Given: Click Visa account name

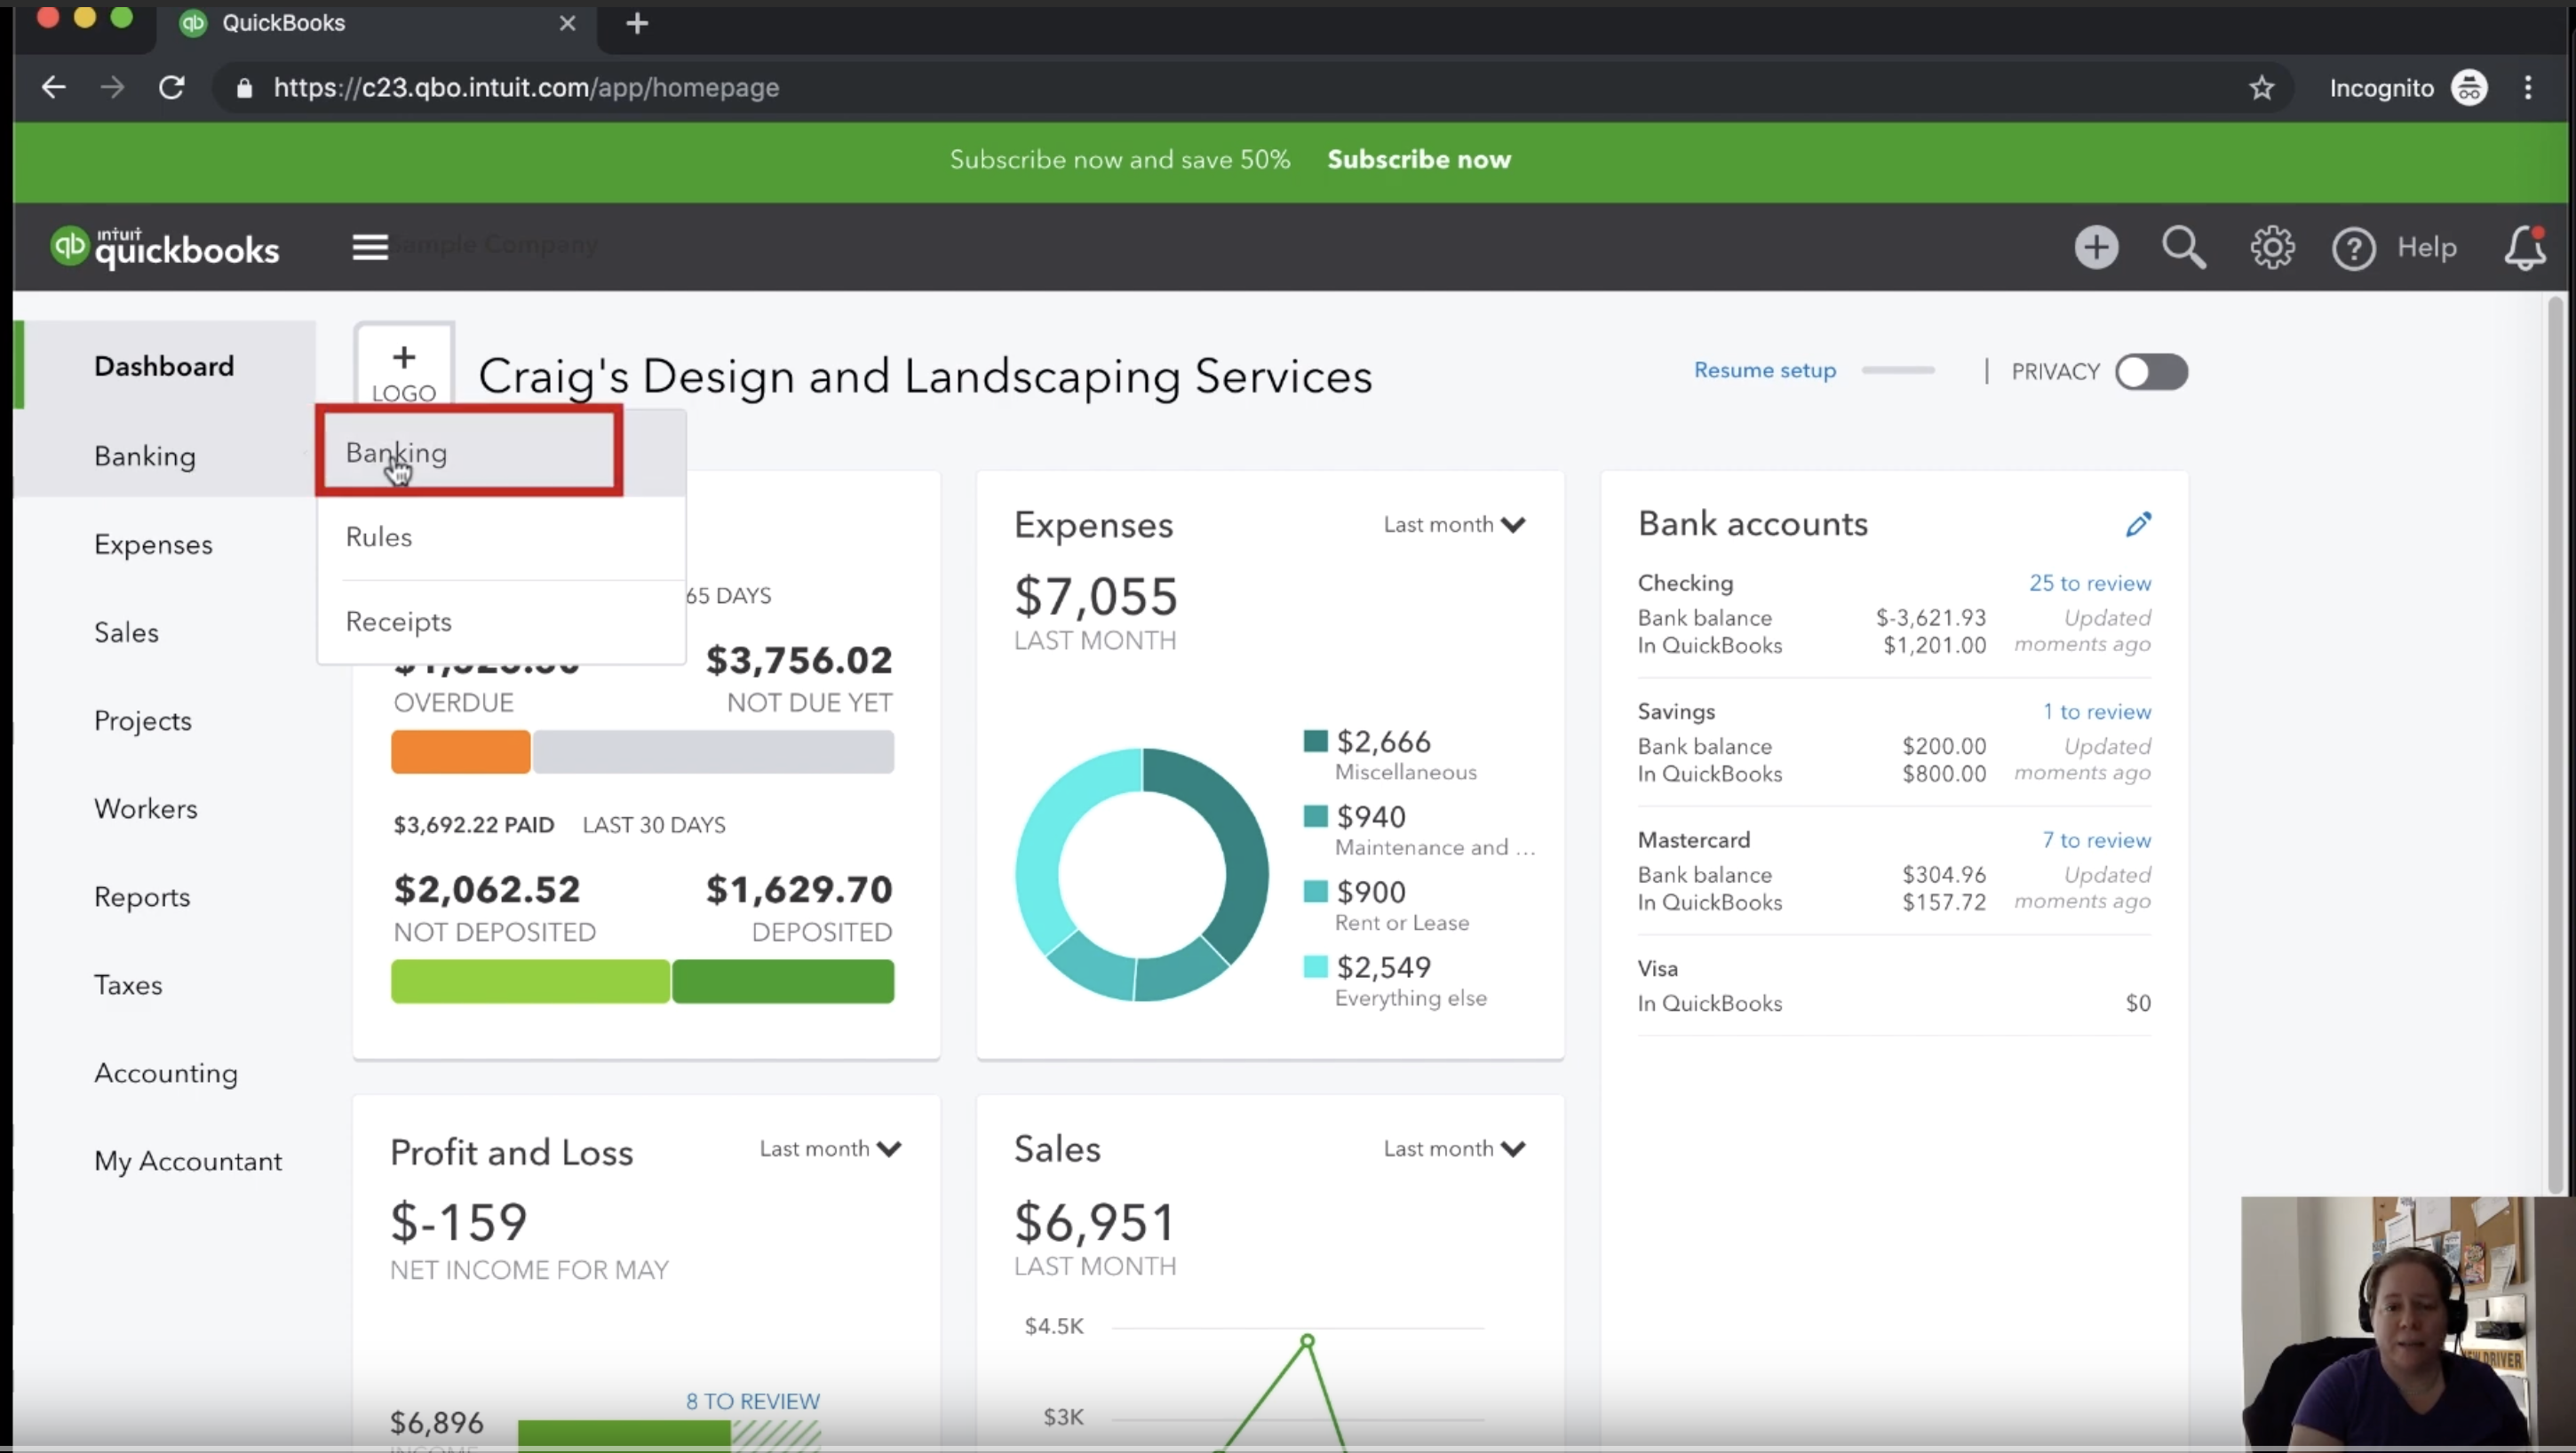Looking at the screenshot, I should [1657, 968].
